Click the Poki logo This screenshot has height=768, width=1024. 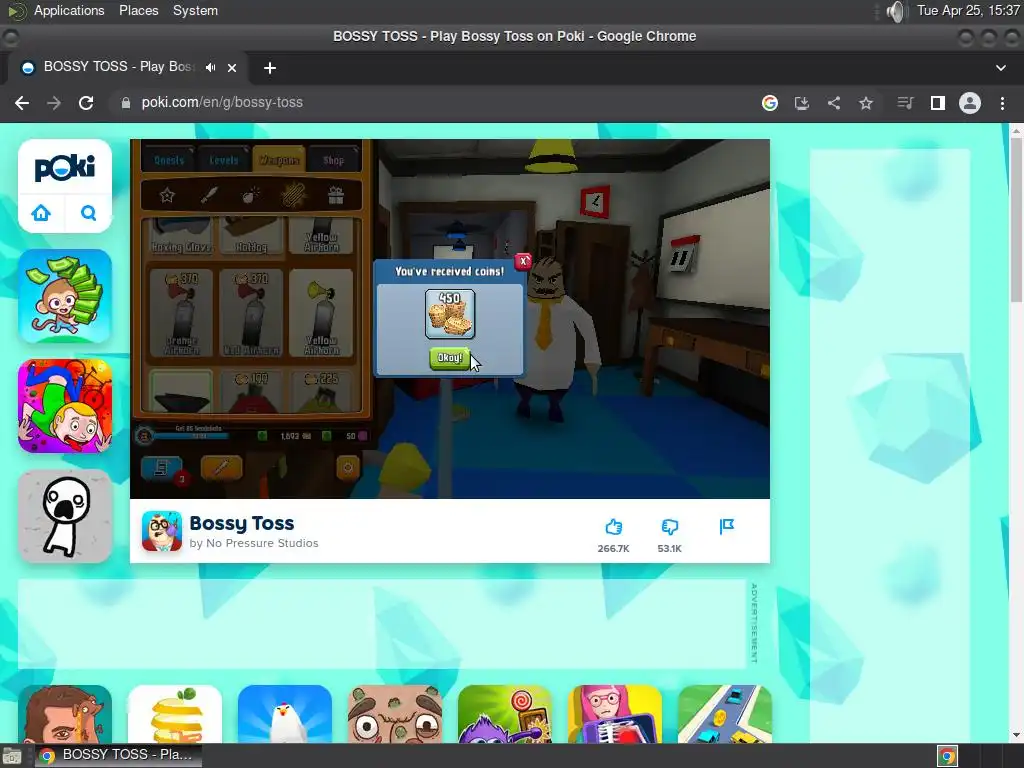65,168
